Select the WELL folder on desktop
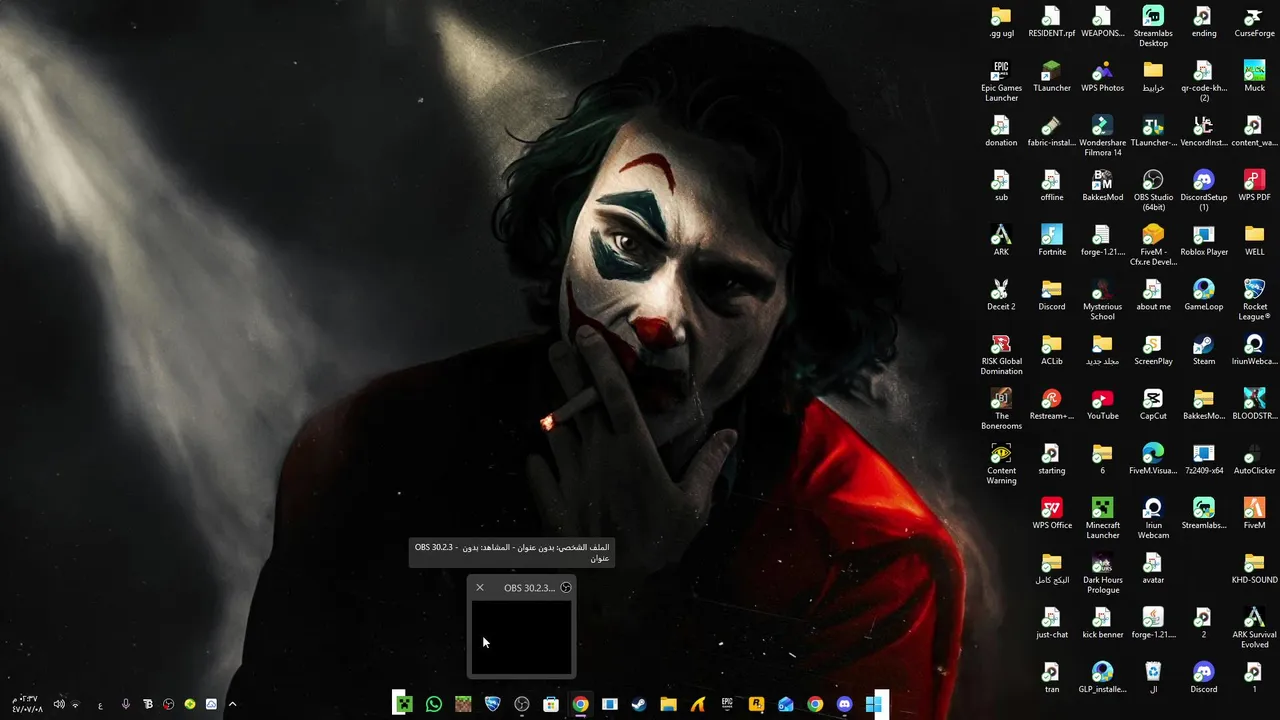1280x720 pixels. 1254,241
